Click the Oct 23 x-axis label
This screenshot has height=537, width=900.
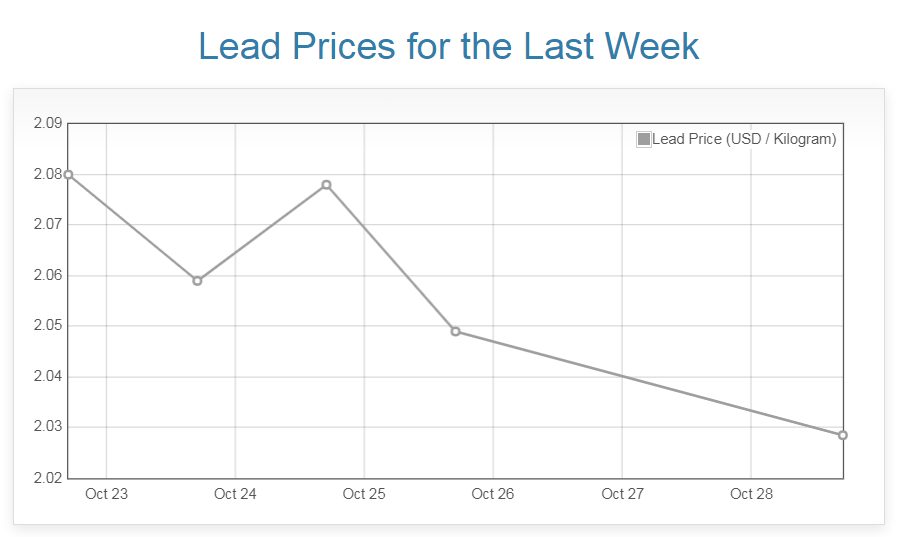pos(106,494)
